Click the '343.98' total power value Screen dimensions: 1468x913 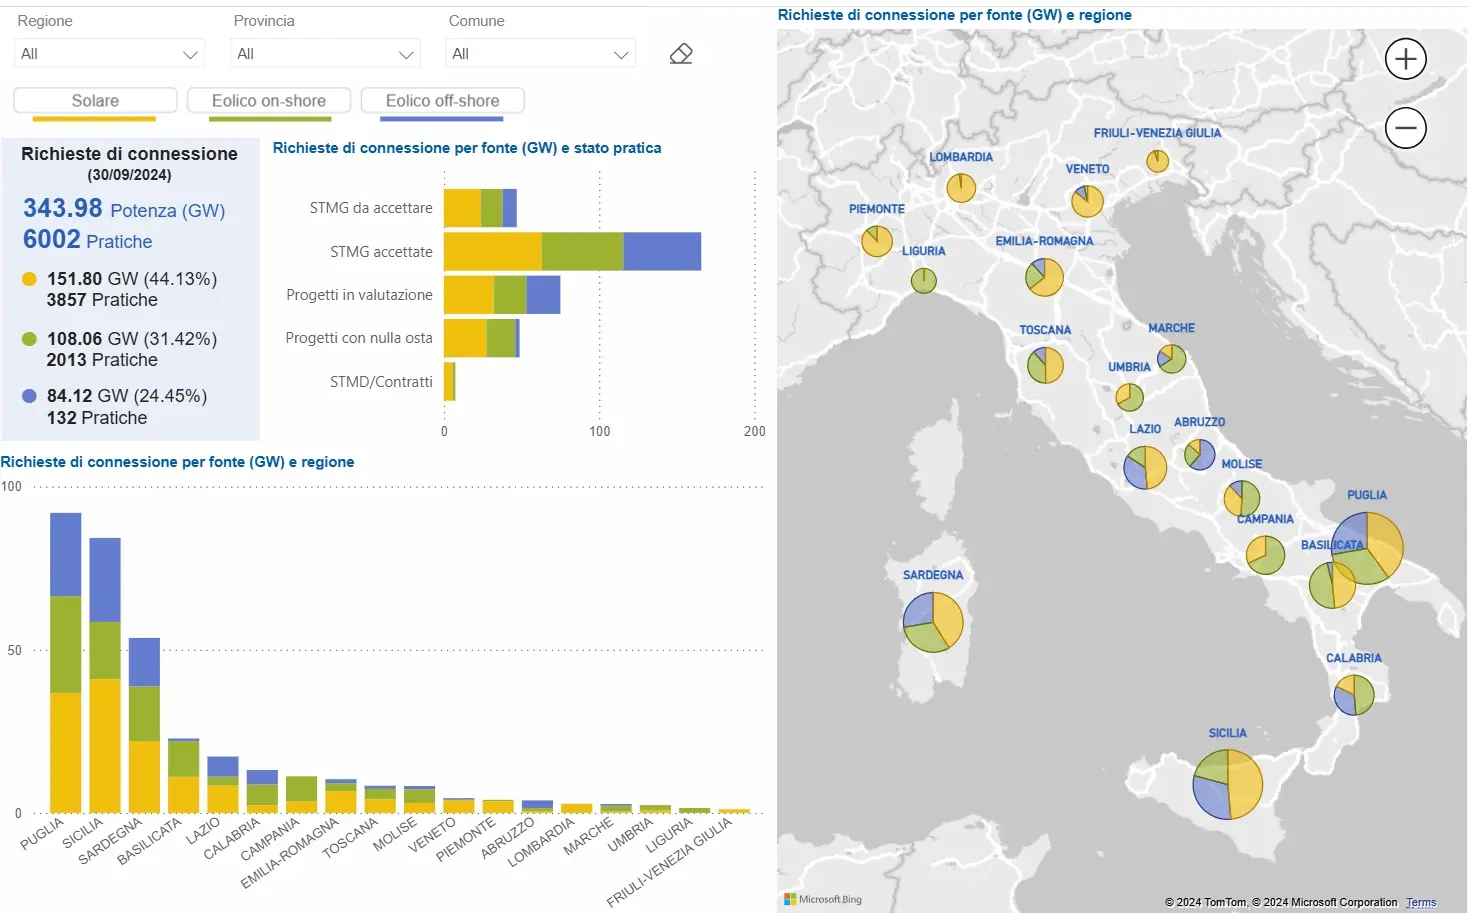(63, 208)
